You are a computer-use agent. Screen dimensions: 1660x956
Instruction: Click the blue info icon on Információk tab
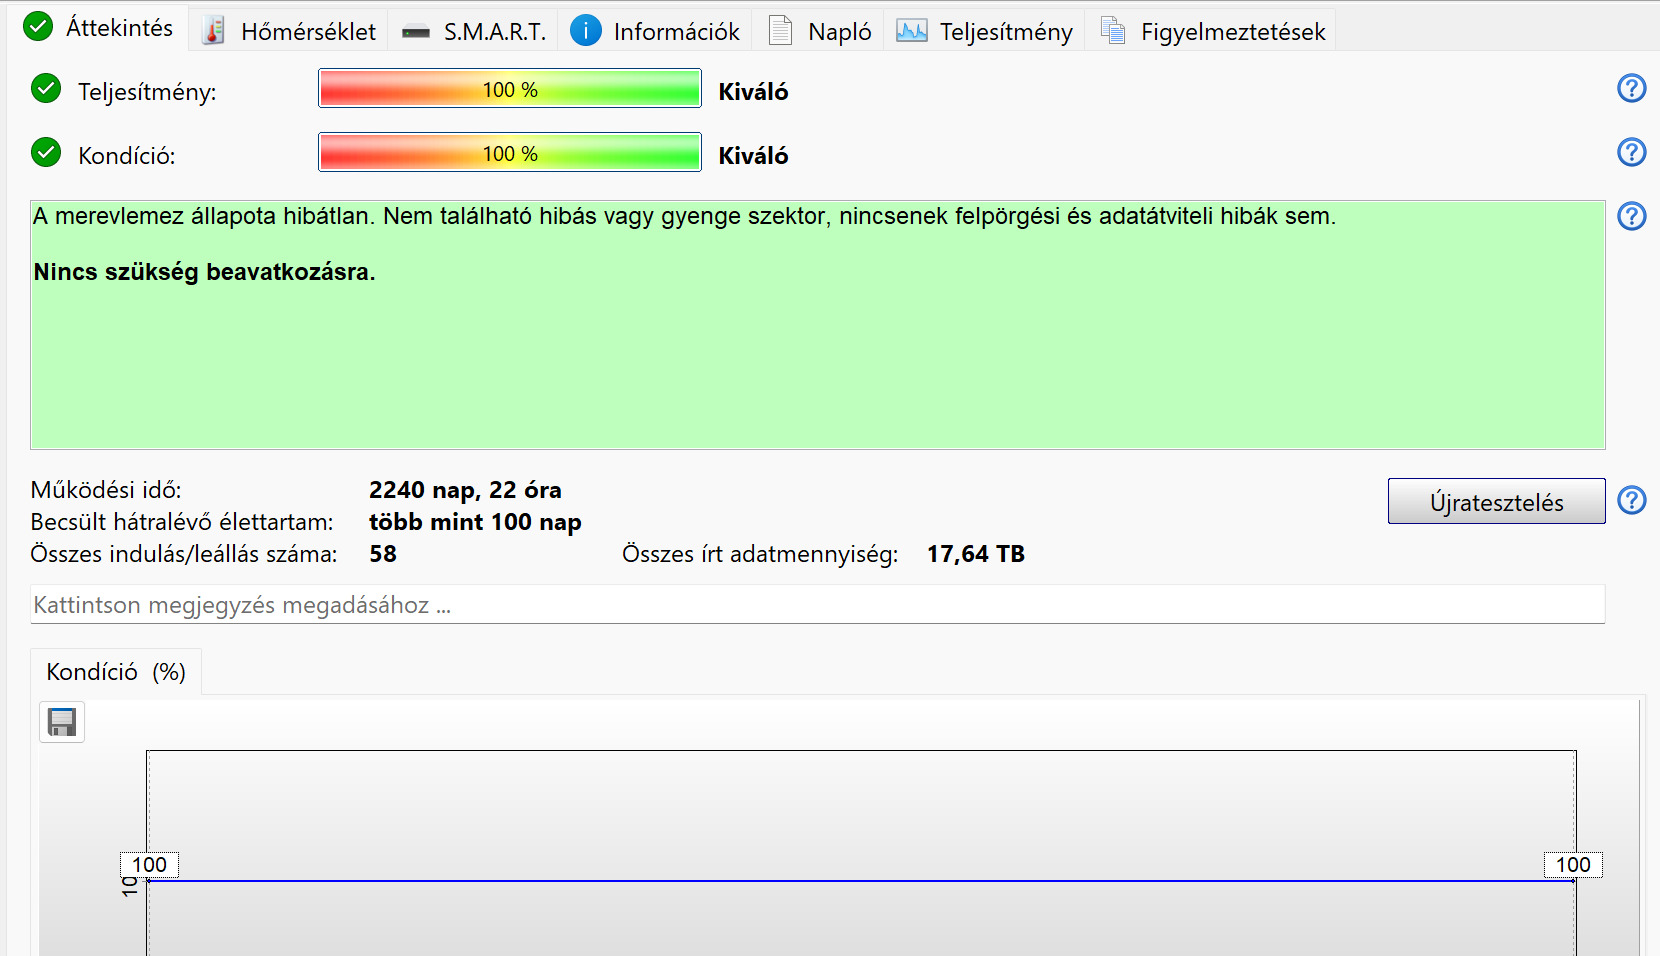[x=586, y=30]
